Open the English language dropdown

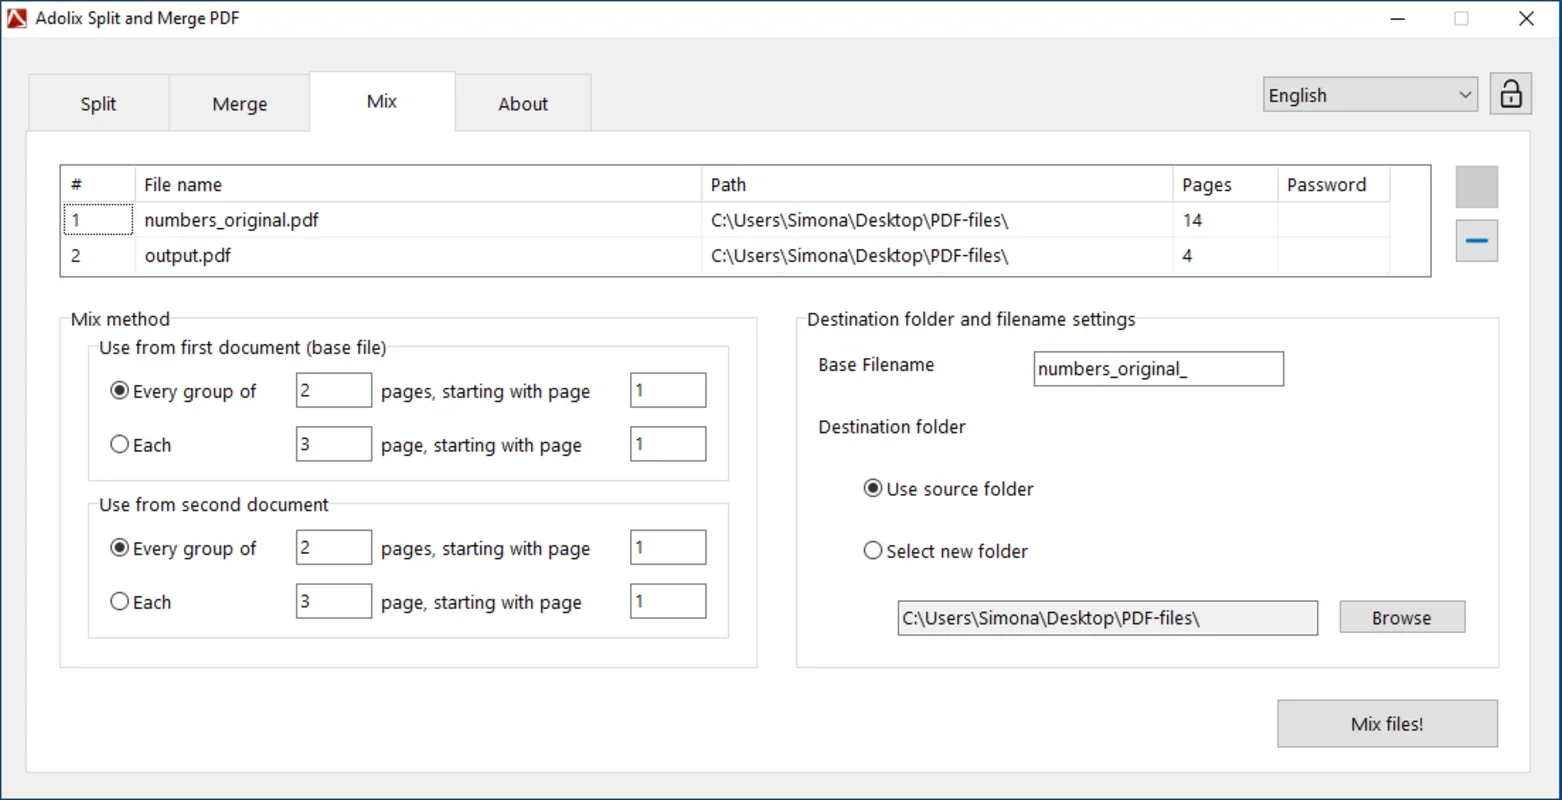pos(1369,95)
